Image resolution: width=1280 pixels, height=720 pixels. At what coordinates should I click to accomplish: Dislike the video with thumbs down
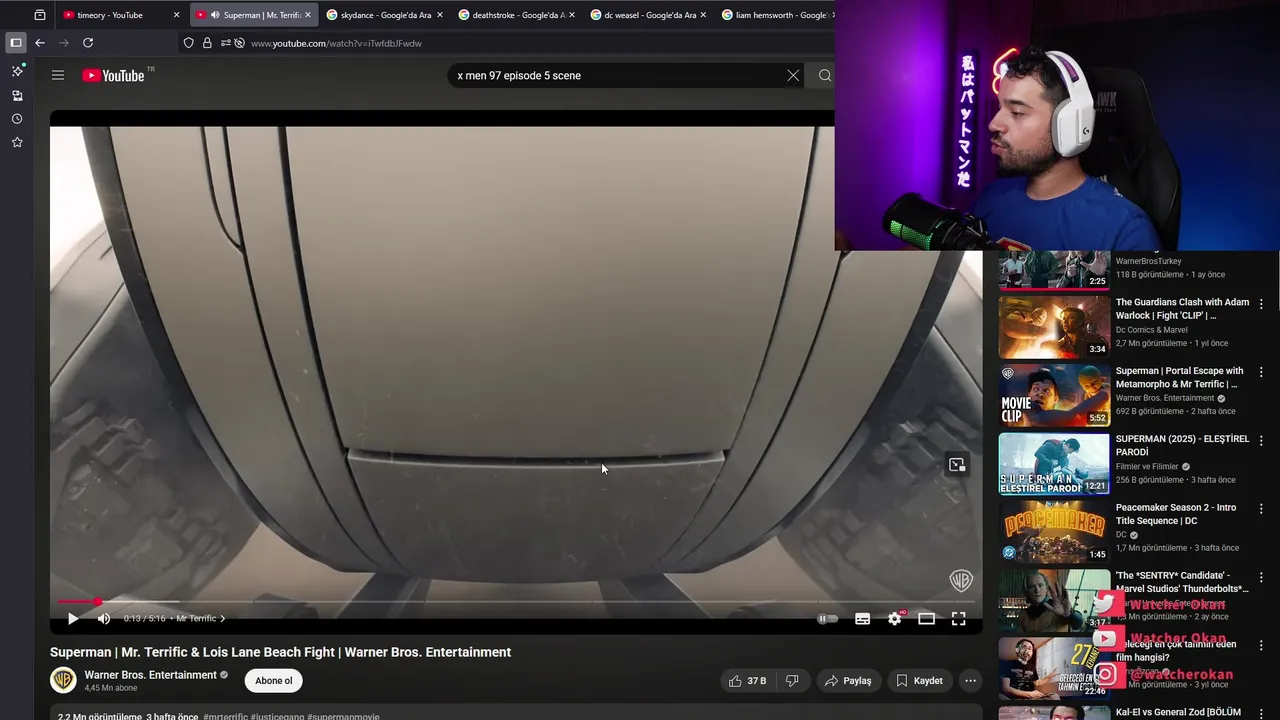(x=792, y=681)
